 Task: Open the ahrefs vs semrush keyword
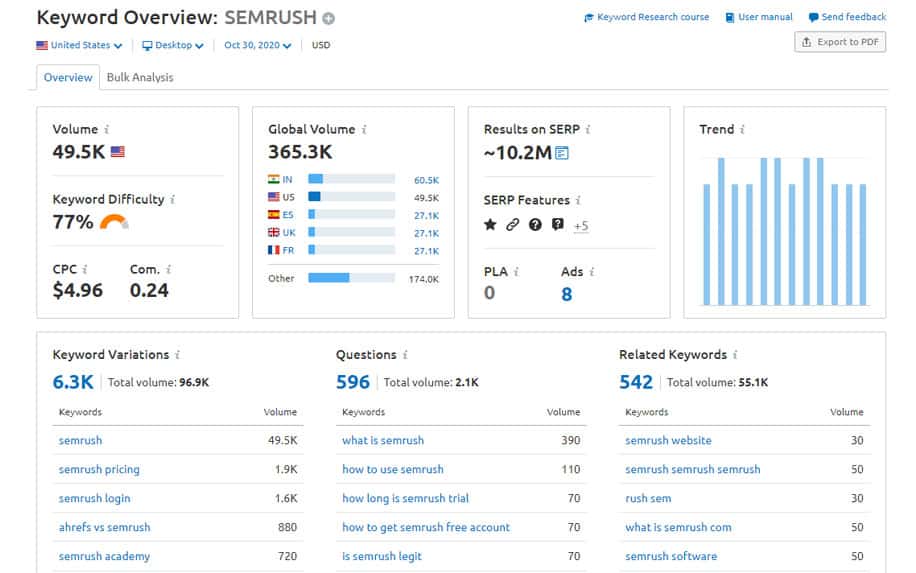click(105, 527)
